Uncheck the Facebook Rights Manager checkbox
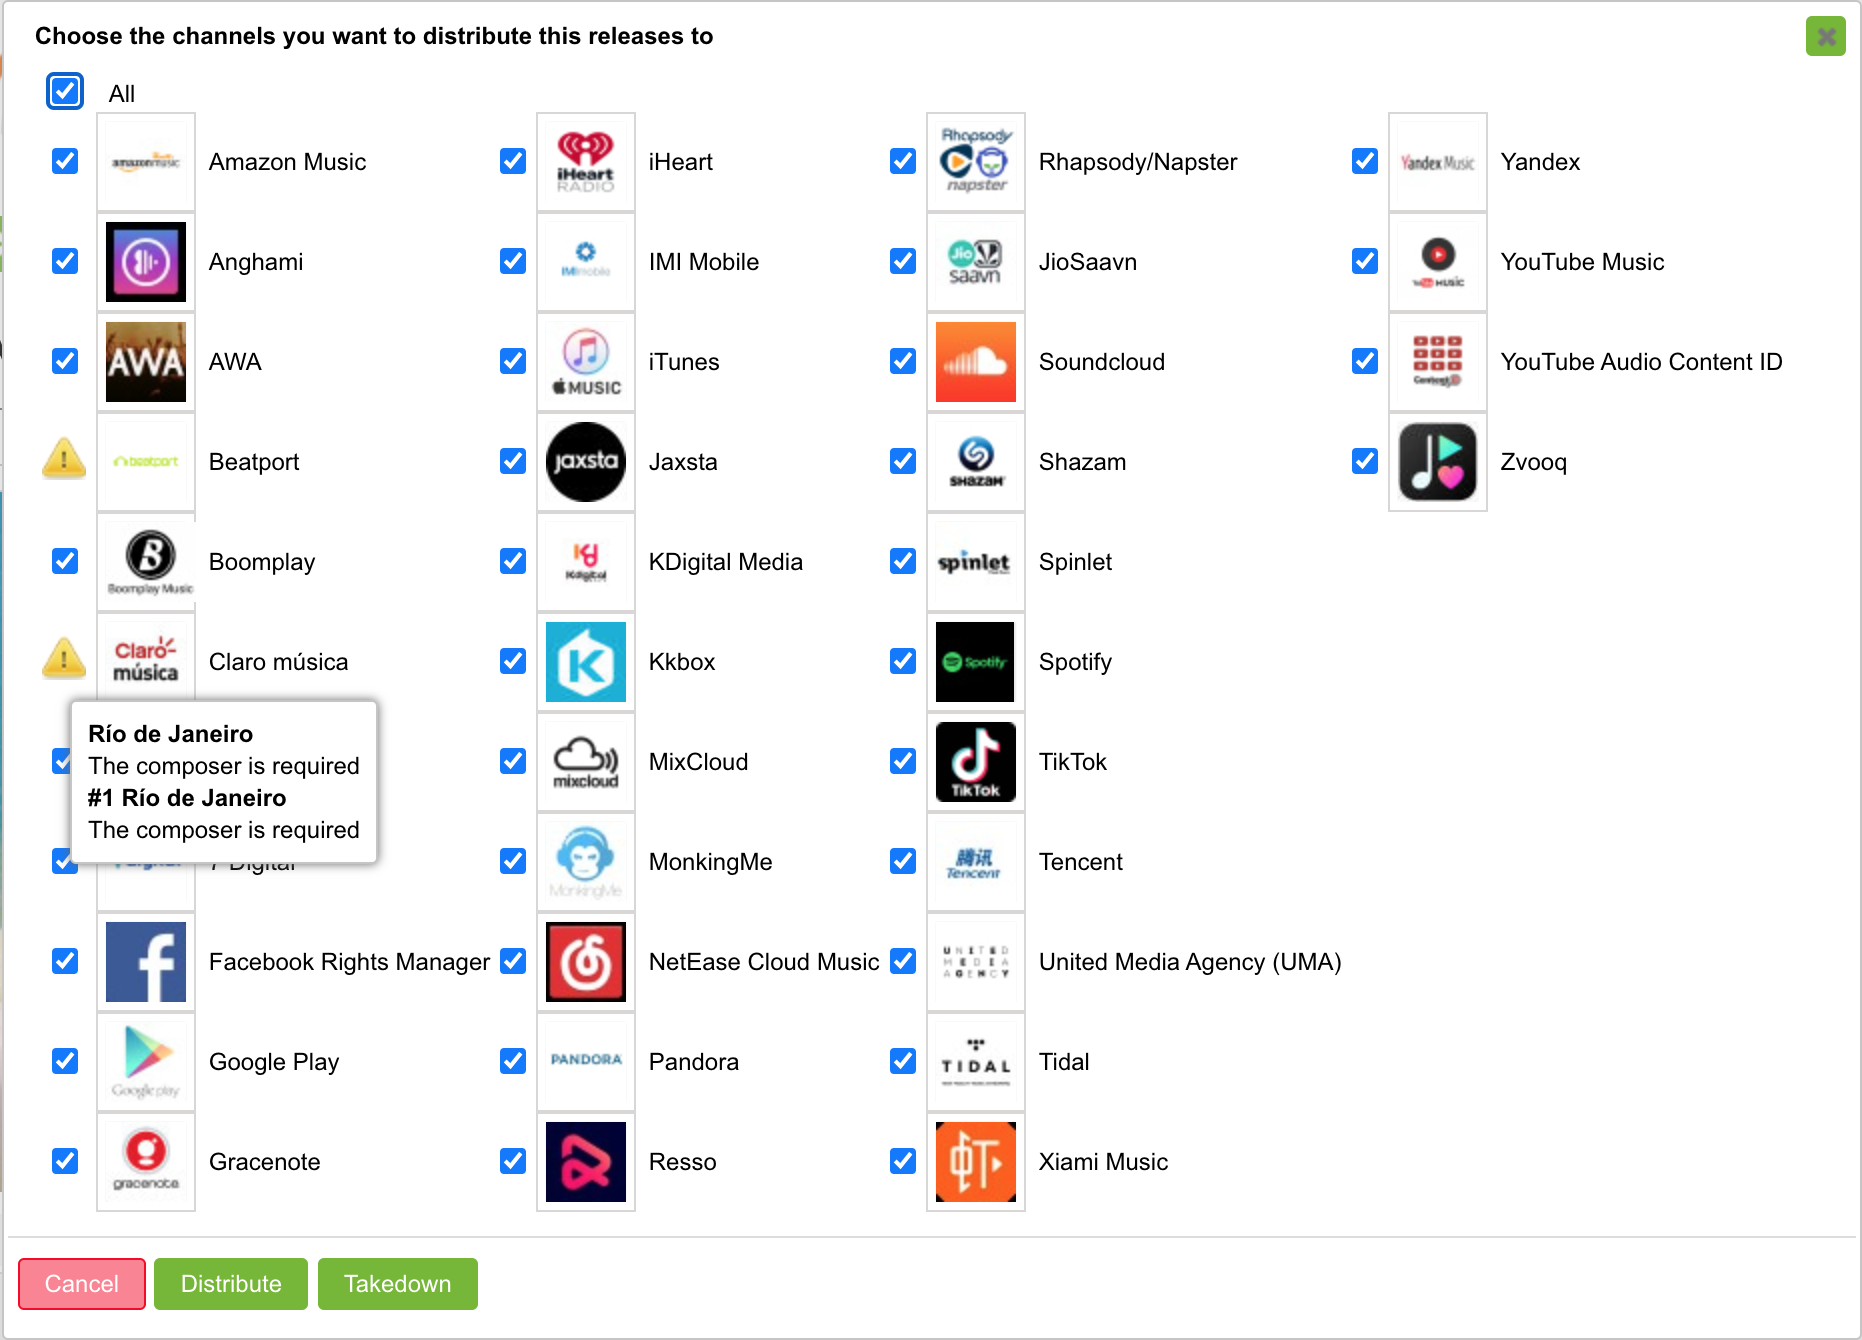The height and width of the screenshot is (1340, 1862). (65, 961)
